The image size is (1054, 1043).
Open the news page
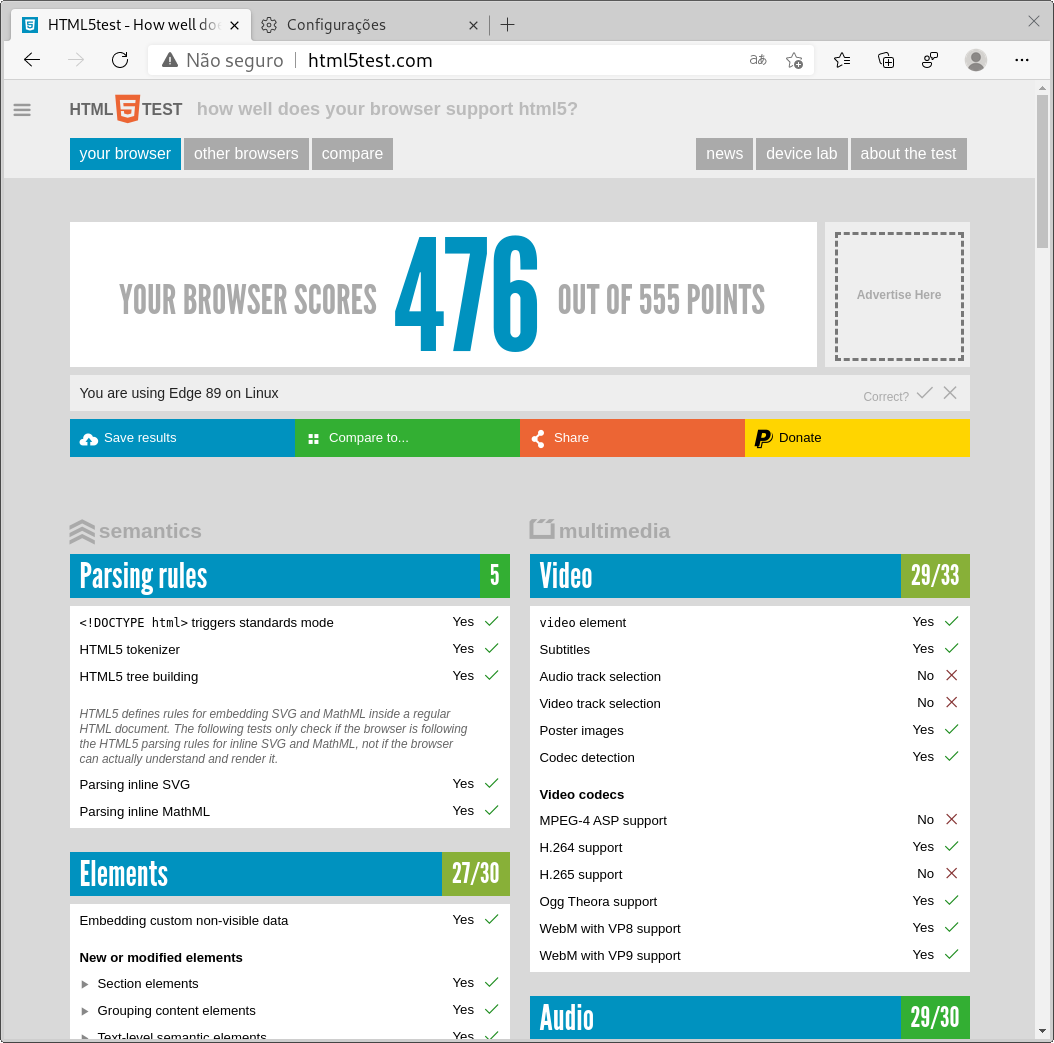725,154
